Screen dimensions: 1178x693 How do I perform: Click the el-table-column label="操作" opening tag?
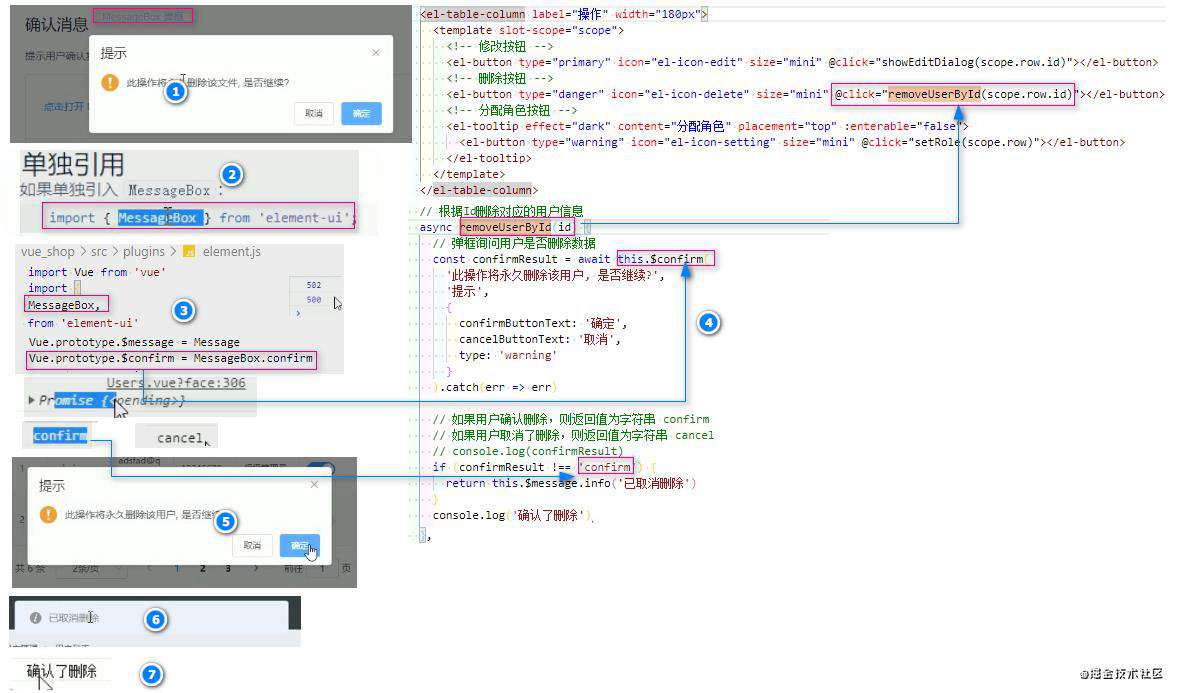pyautogui.click(x=563, y=14)
